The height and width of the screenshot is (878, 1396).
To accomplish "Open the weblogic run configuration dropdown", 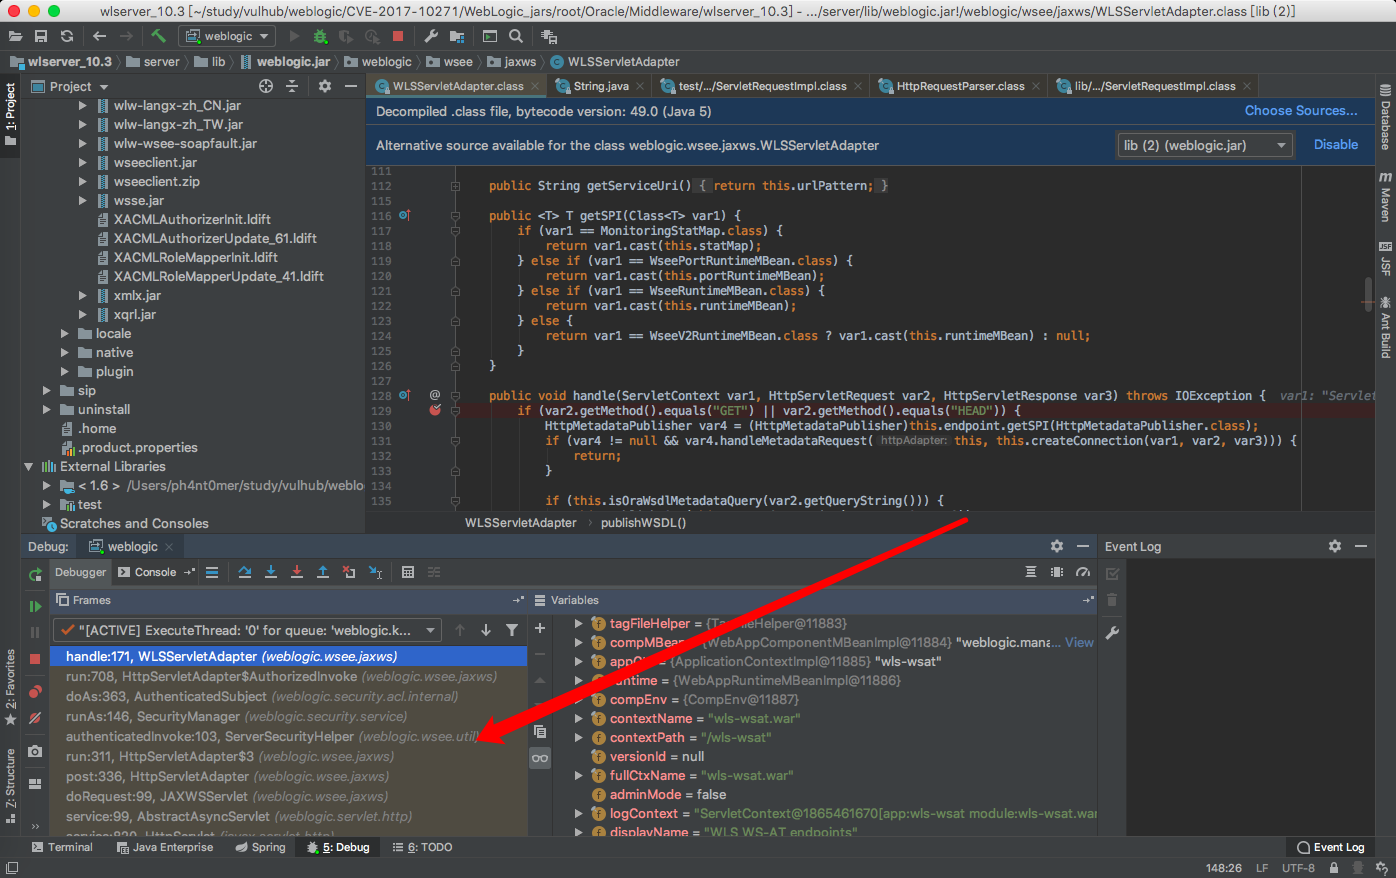I will [227, 36].
